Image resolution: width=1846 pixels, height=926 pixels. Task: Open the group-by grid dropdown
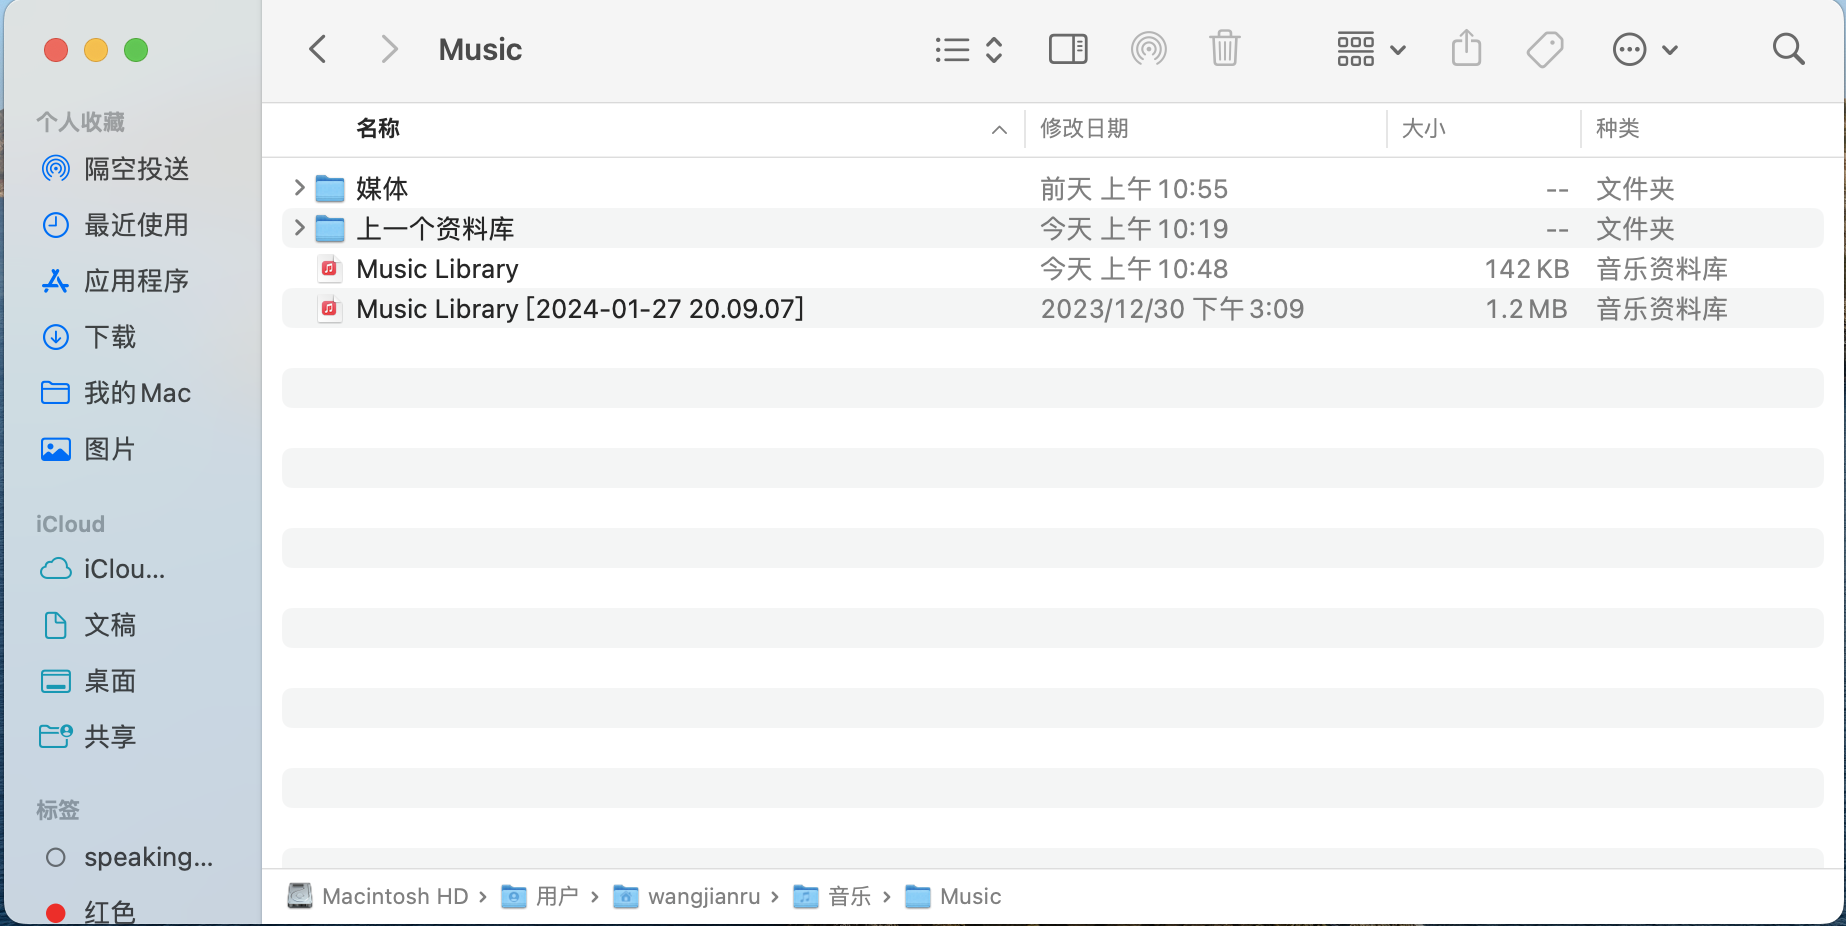pos(1371,49)
